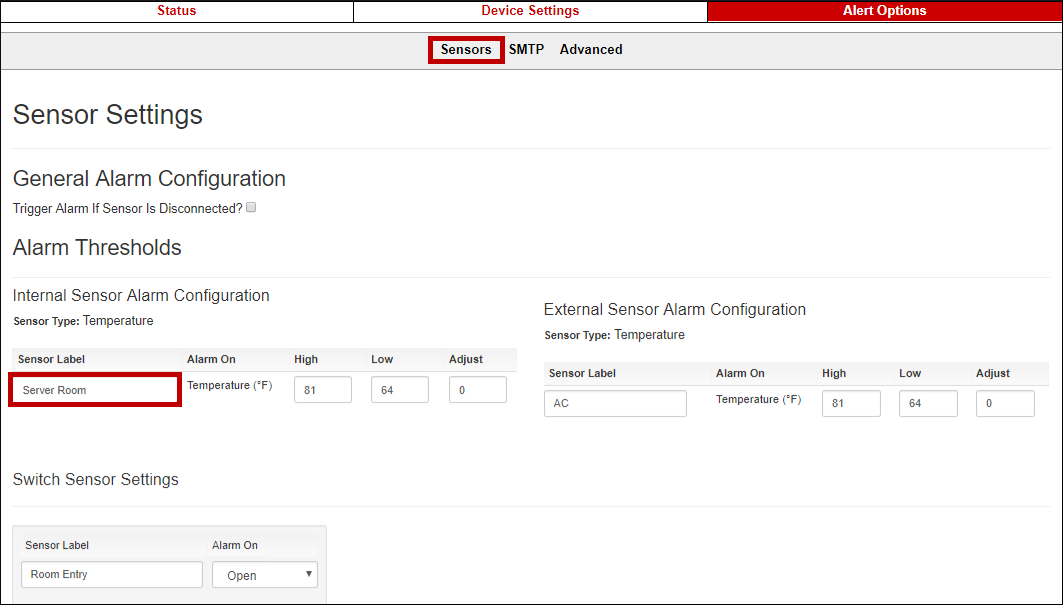1063x605 pixels.
Task: Click the internal sensor Adjust field
Action: click(x=477, y=390)
